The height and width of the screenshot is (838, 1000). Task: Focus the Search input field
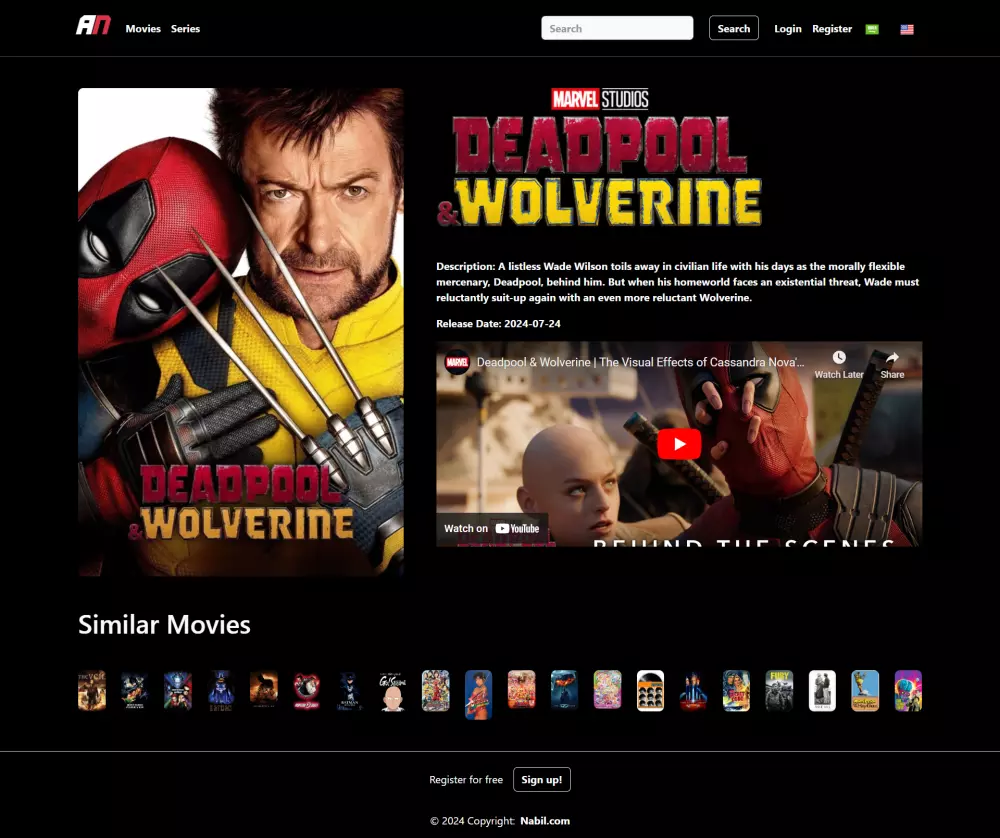click(x=617, y=28)
